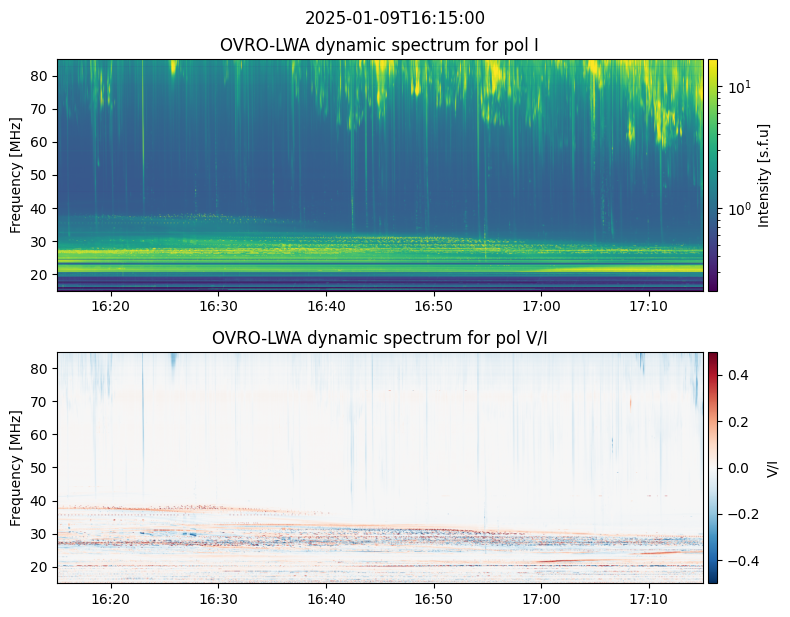Click the 50 MHz tick on bottom plot
This screenshot has width=790, height=617.
(x=41, y=468)
